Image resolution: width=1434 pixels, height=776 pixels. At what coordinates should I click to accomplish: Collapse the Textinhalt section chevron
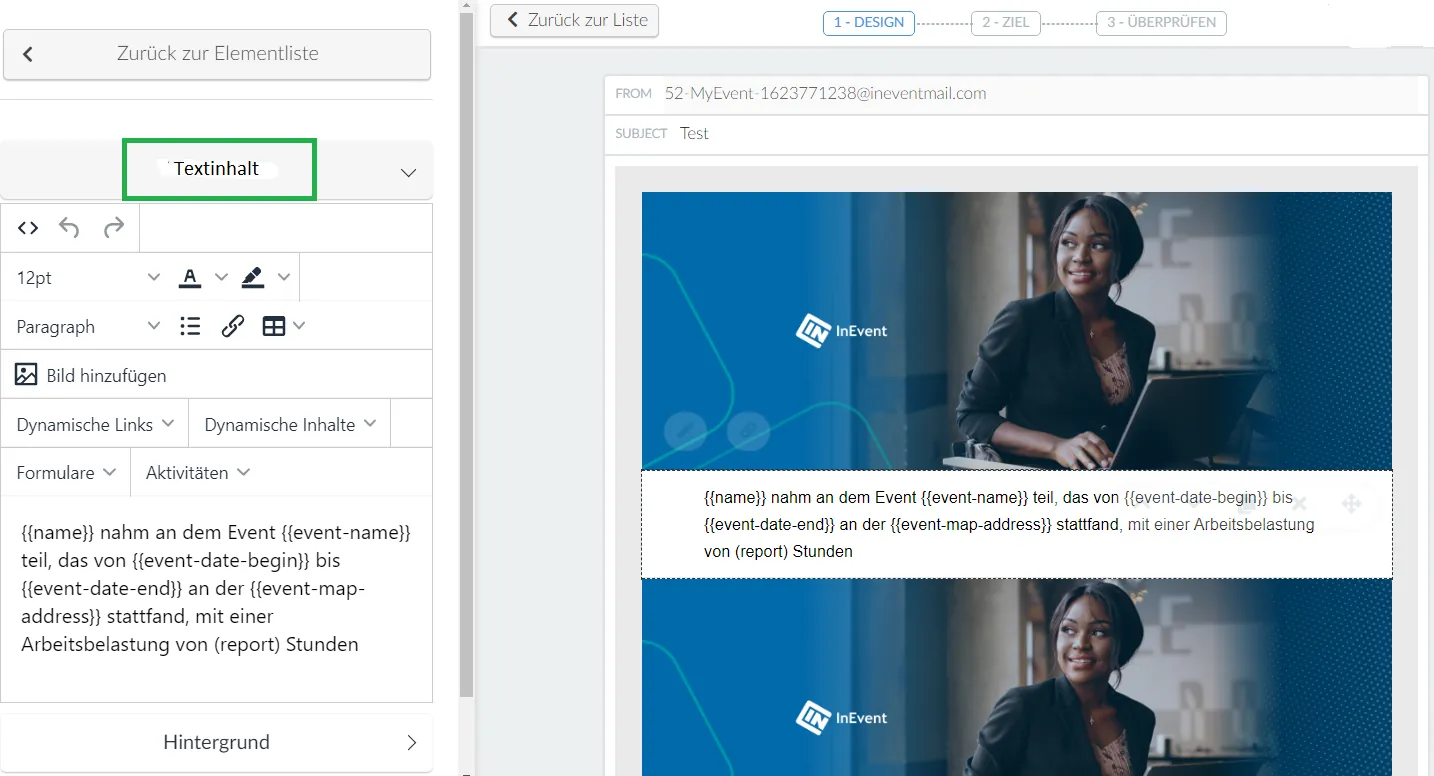click(x=408, y=172)
